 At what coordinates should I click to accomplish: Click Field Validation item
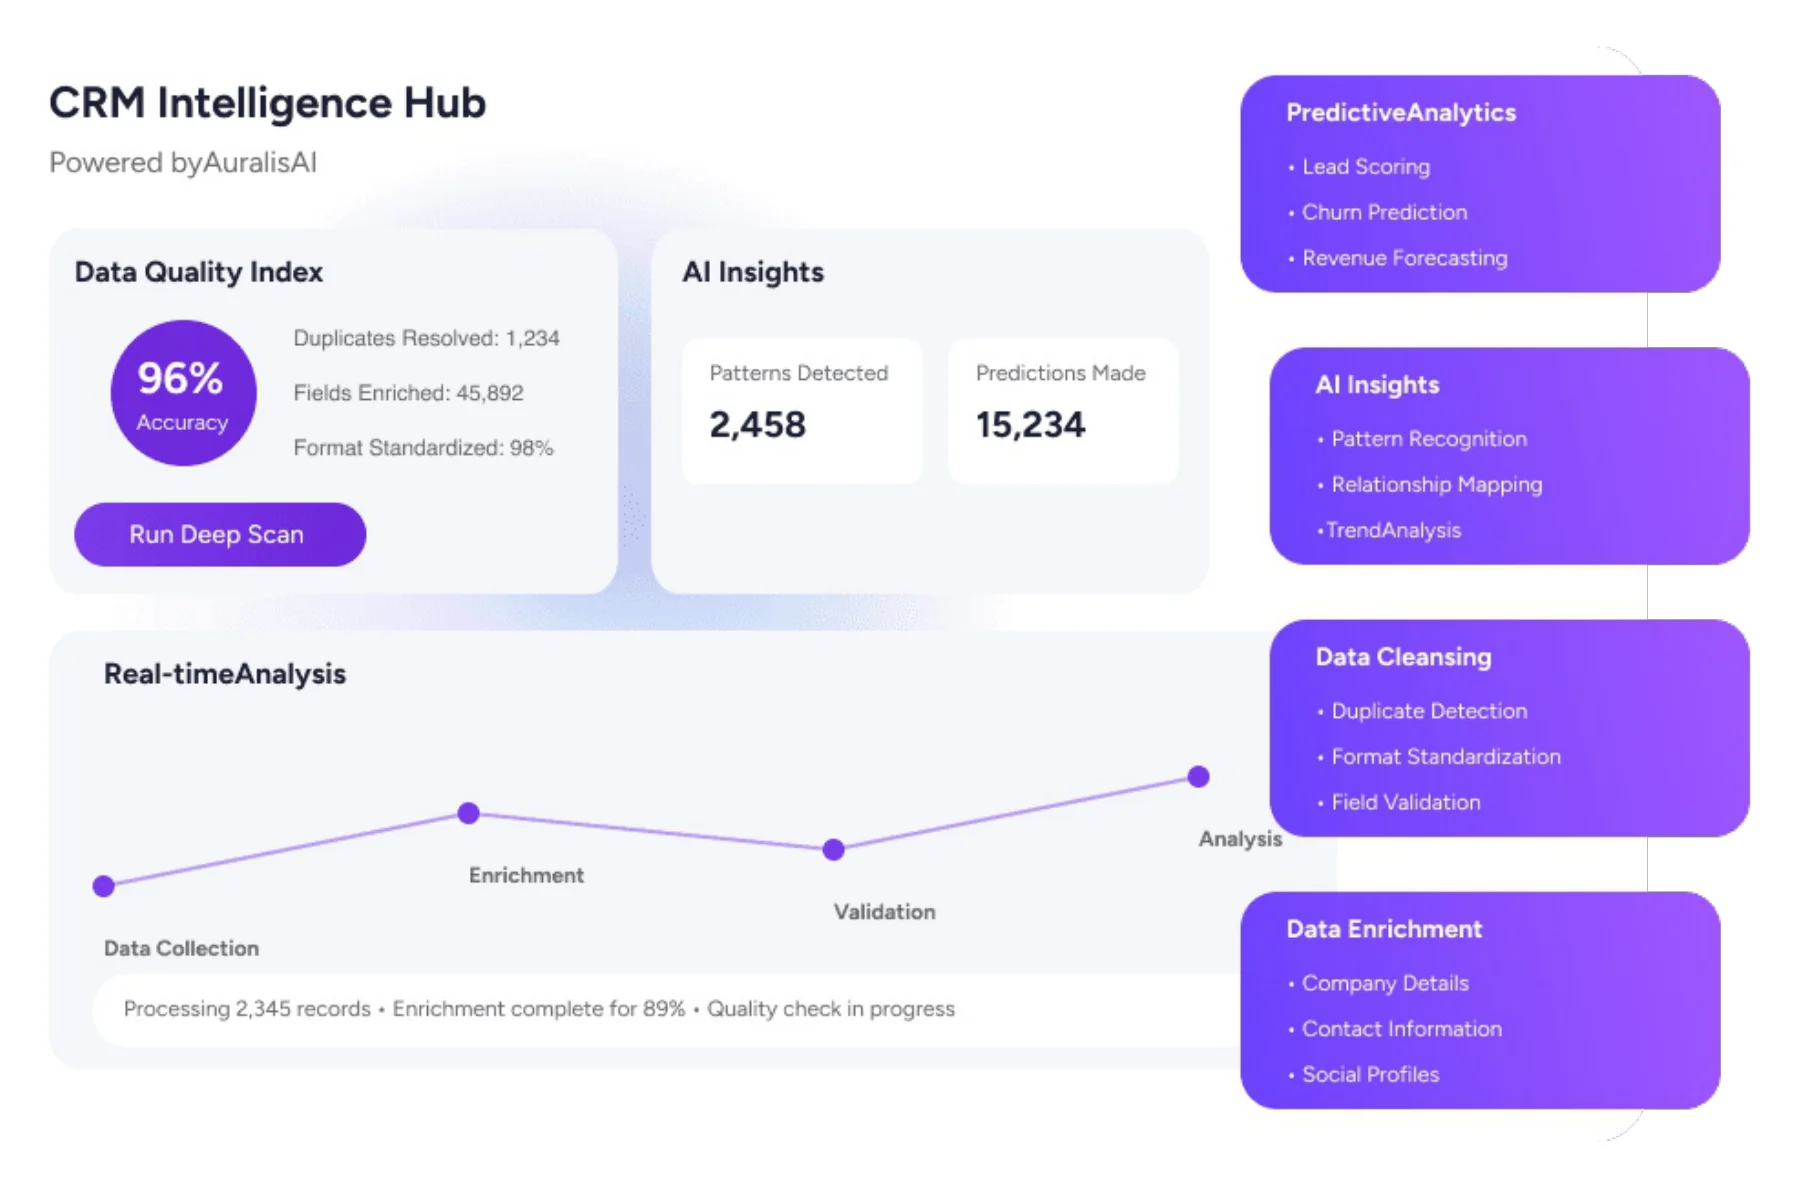1406,803
